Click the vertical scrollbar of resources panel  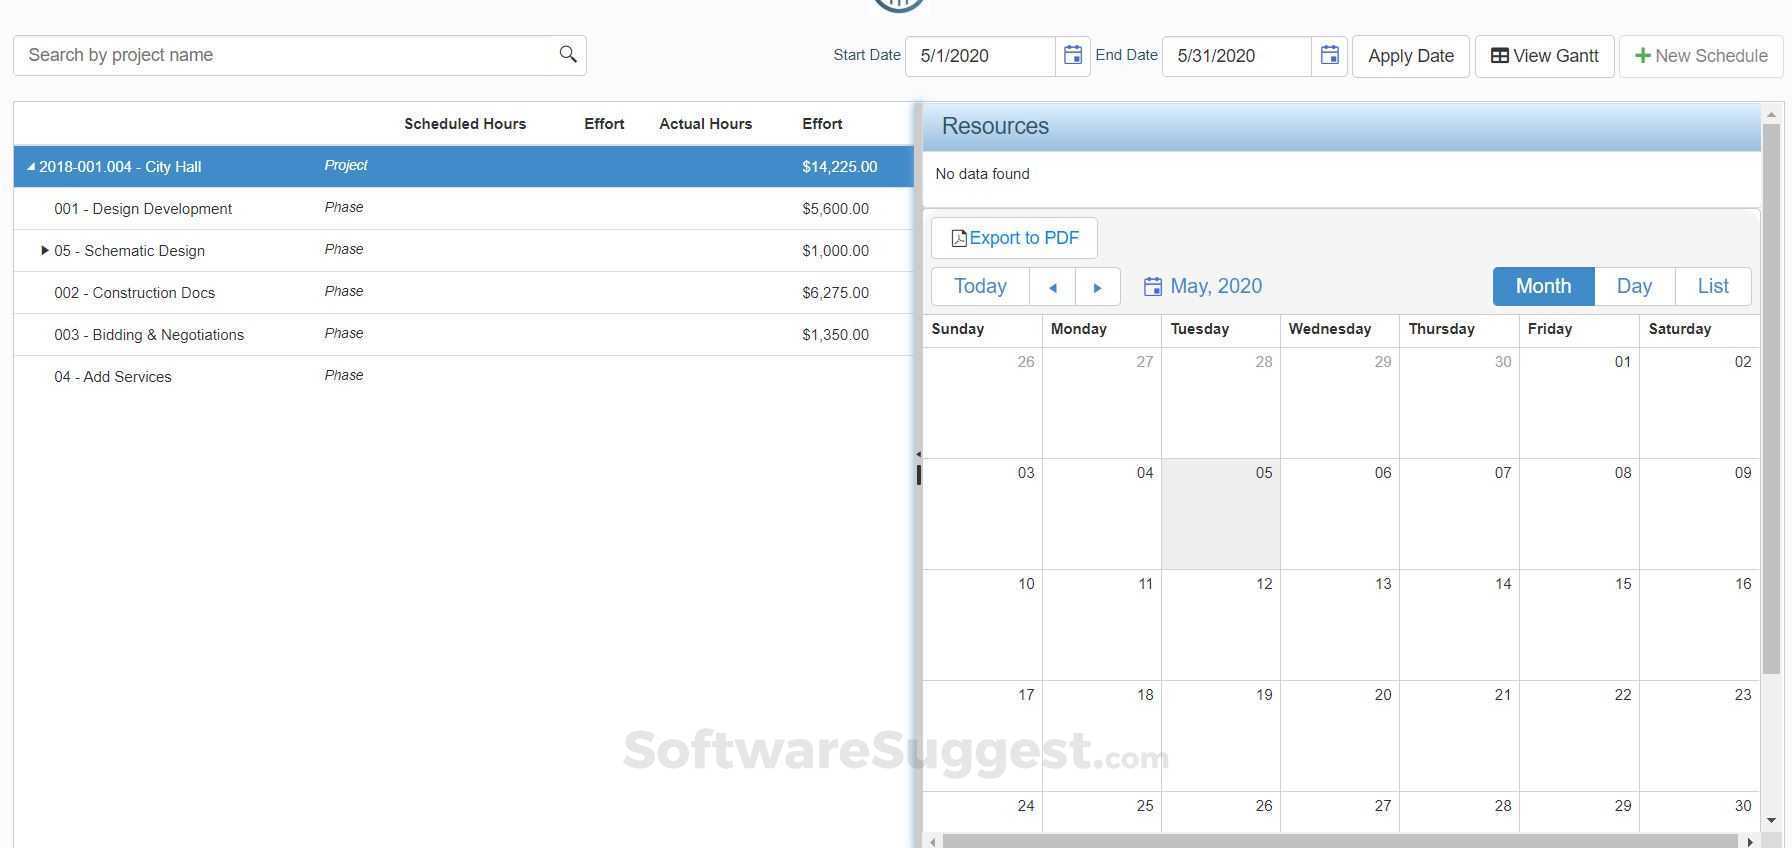(x=1771, y=400)
